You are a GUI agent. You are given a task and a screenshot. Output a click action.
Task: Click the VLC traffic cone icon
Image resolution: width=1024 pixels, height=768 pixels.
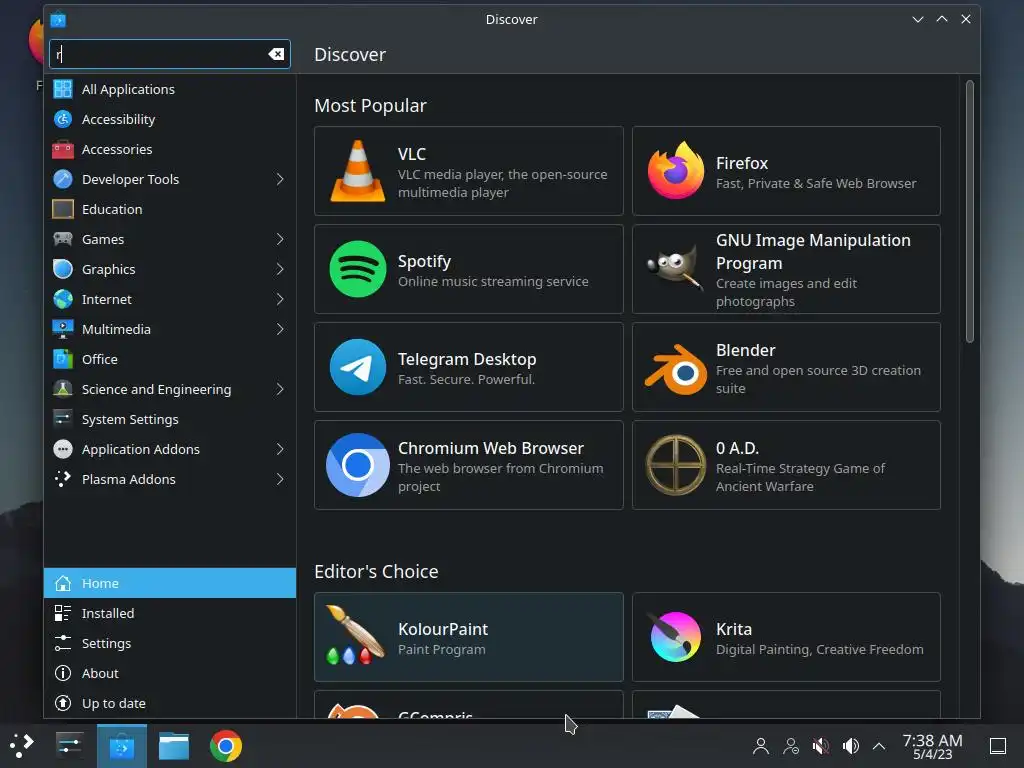pyautogui.click(x=357, y=171)
